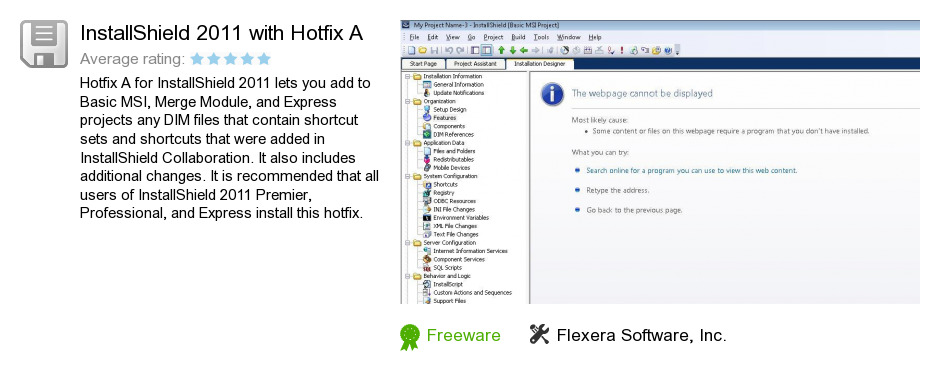Open the Edit menu

[x=432, y=37]
